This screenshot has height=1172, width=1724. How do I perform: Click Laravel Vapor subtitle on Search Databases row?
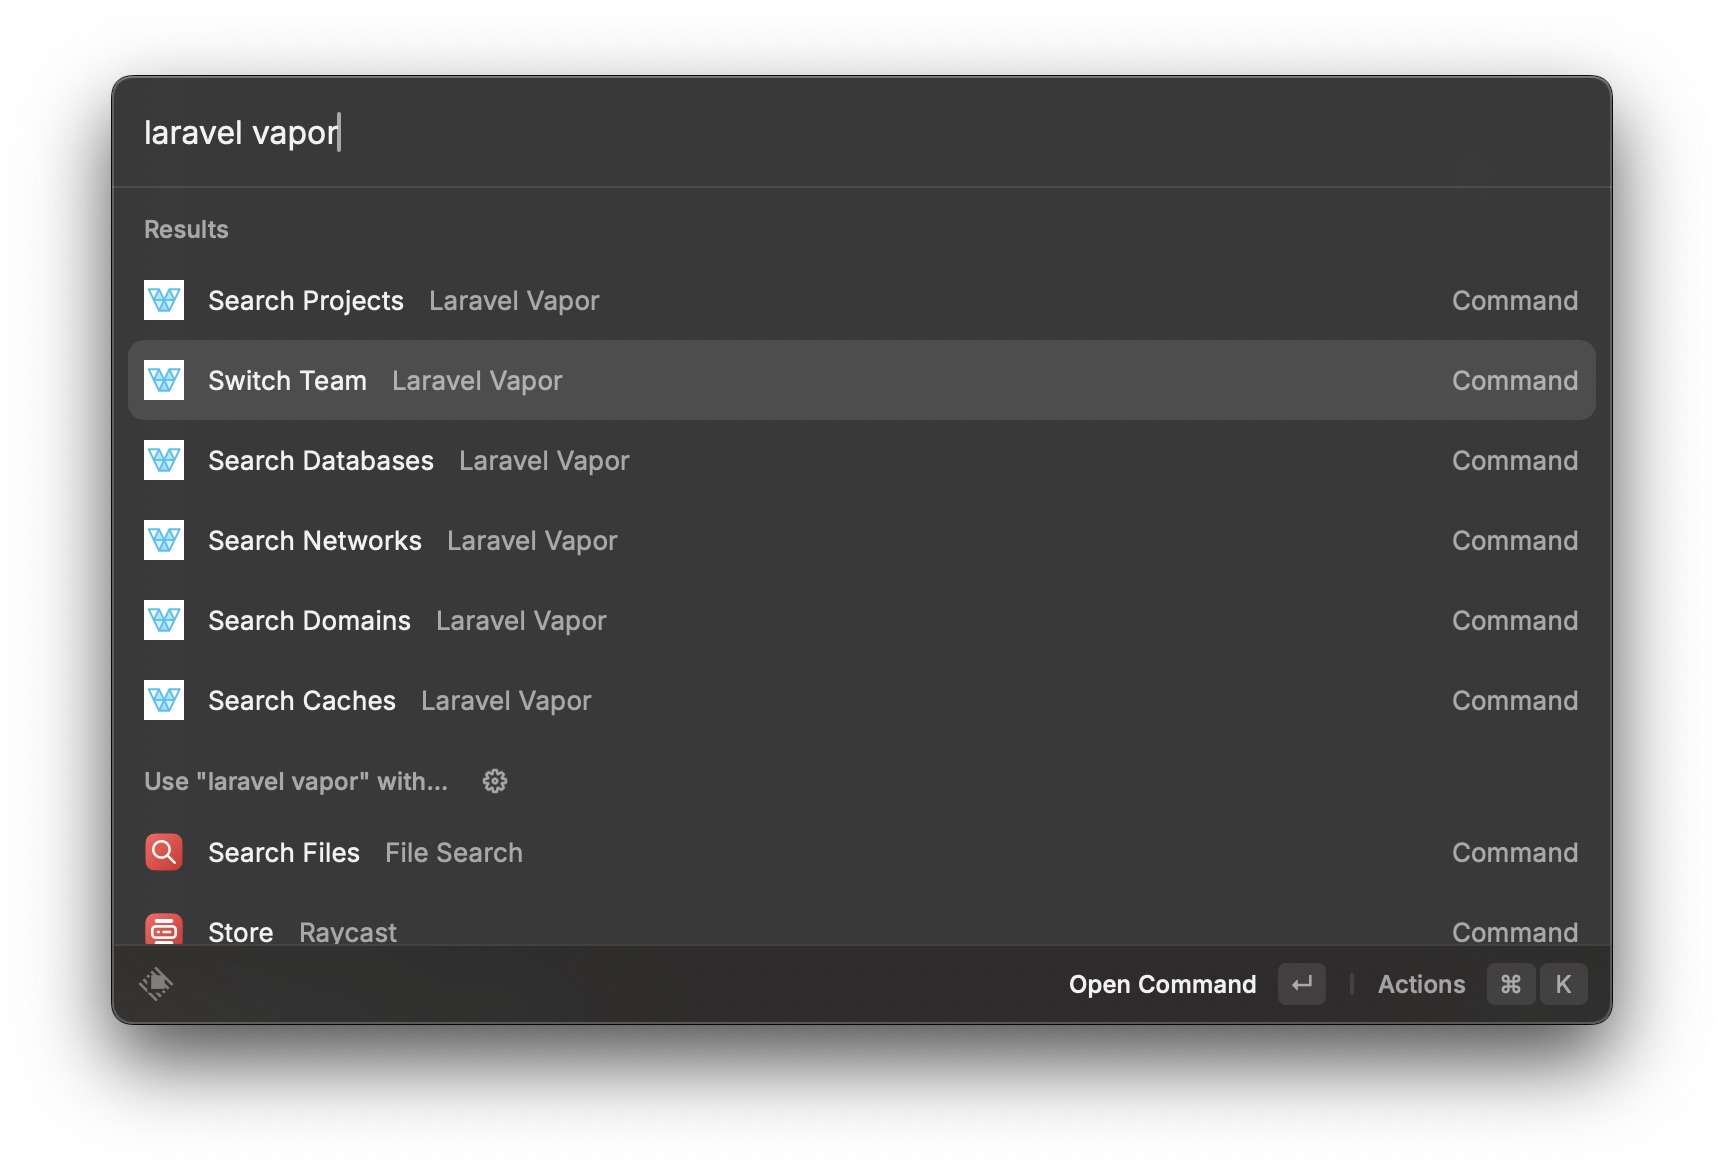(544, 461)
